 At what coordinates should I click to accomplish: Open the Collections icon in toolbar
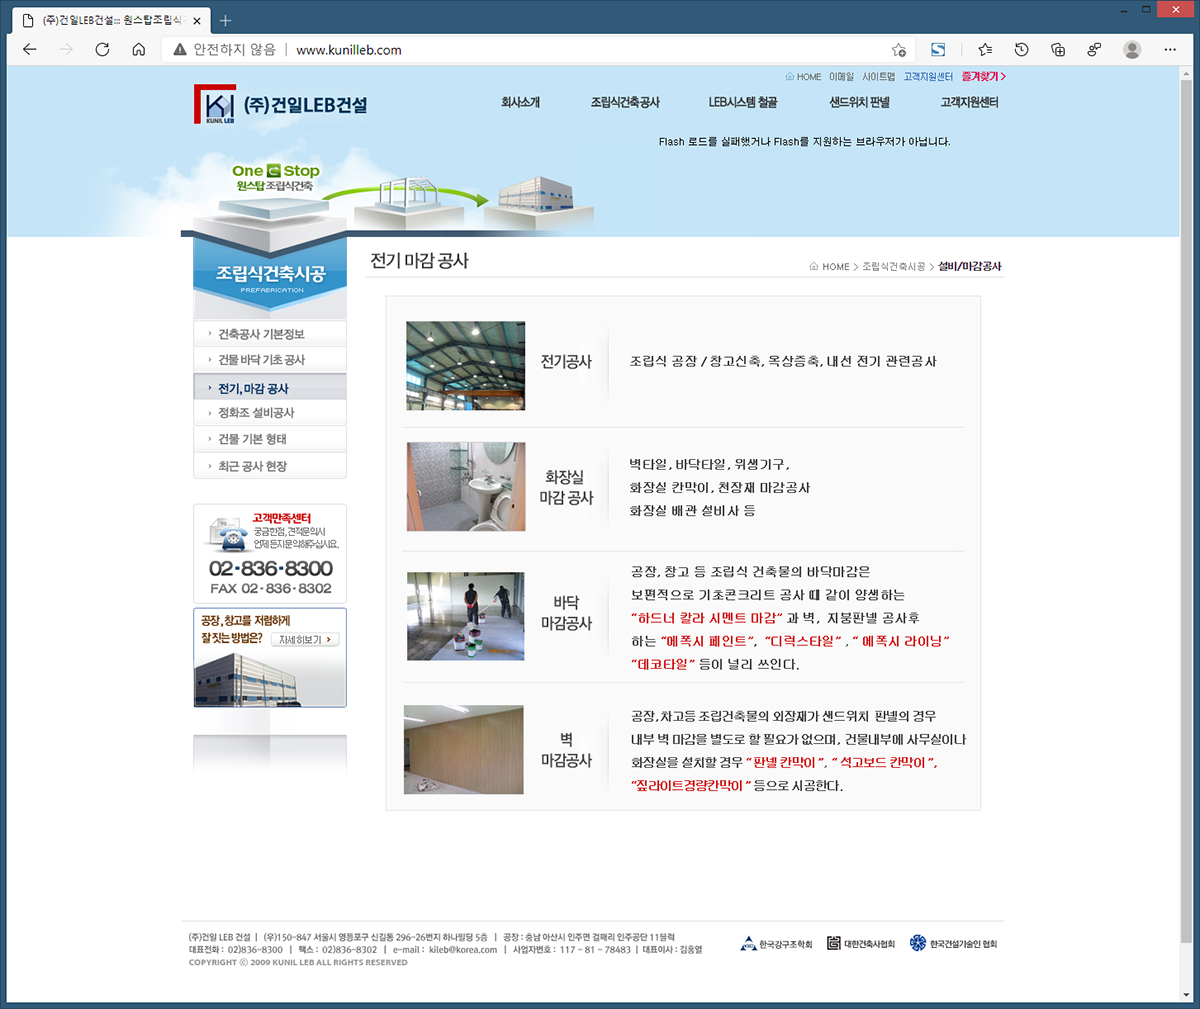tap(1058, 50)
